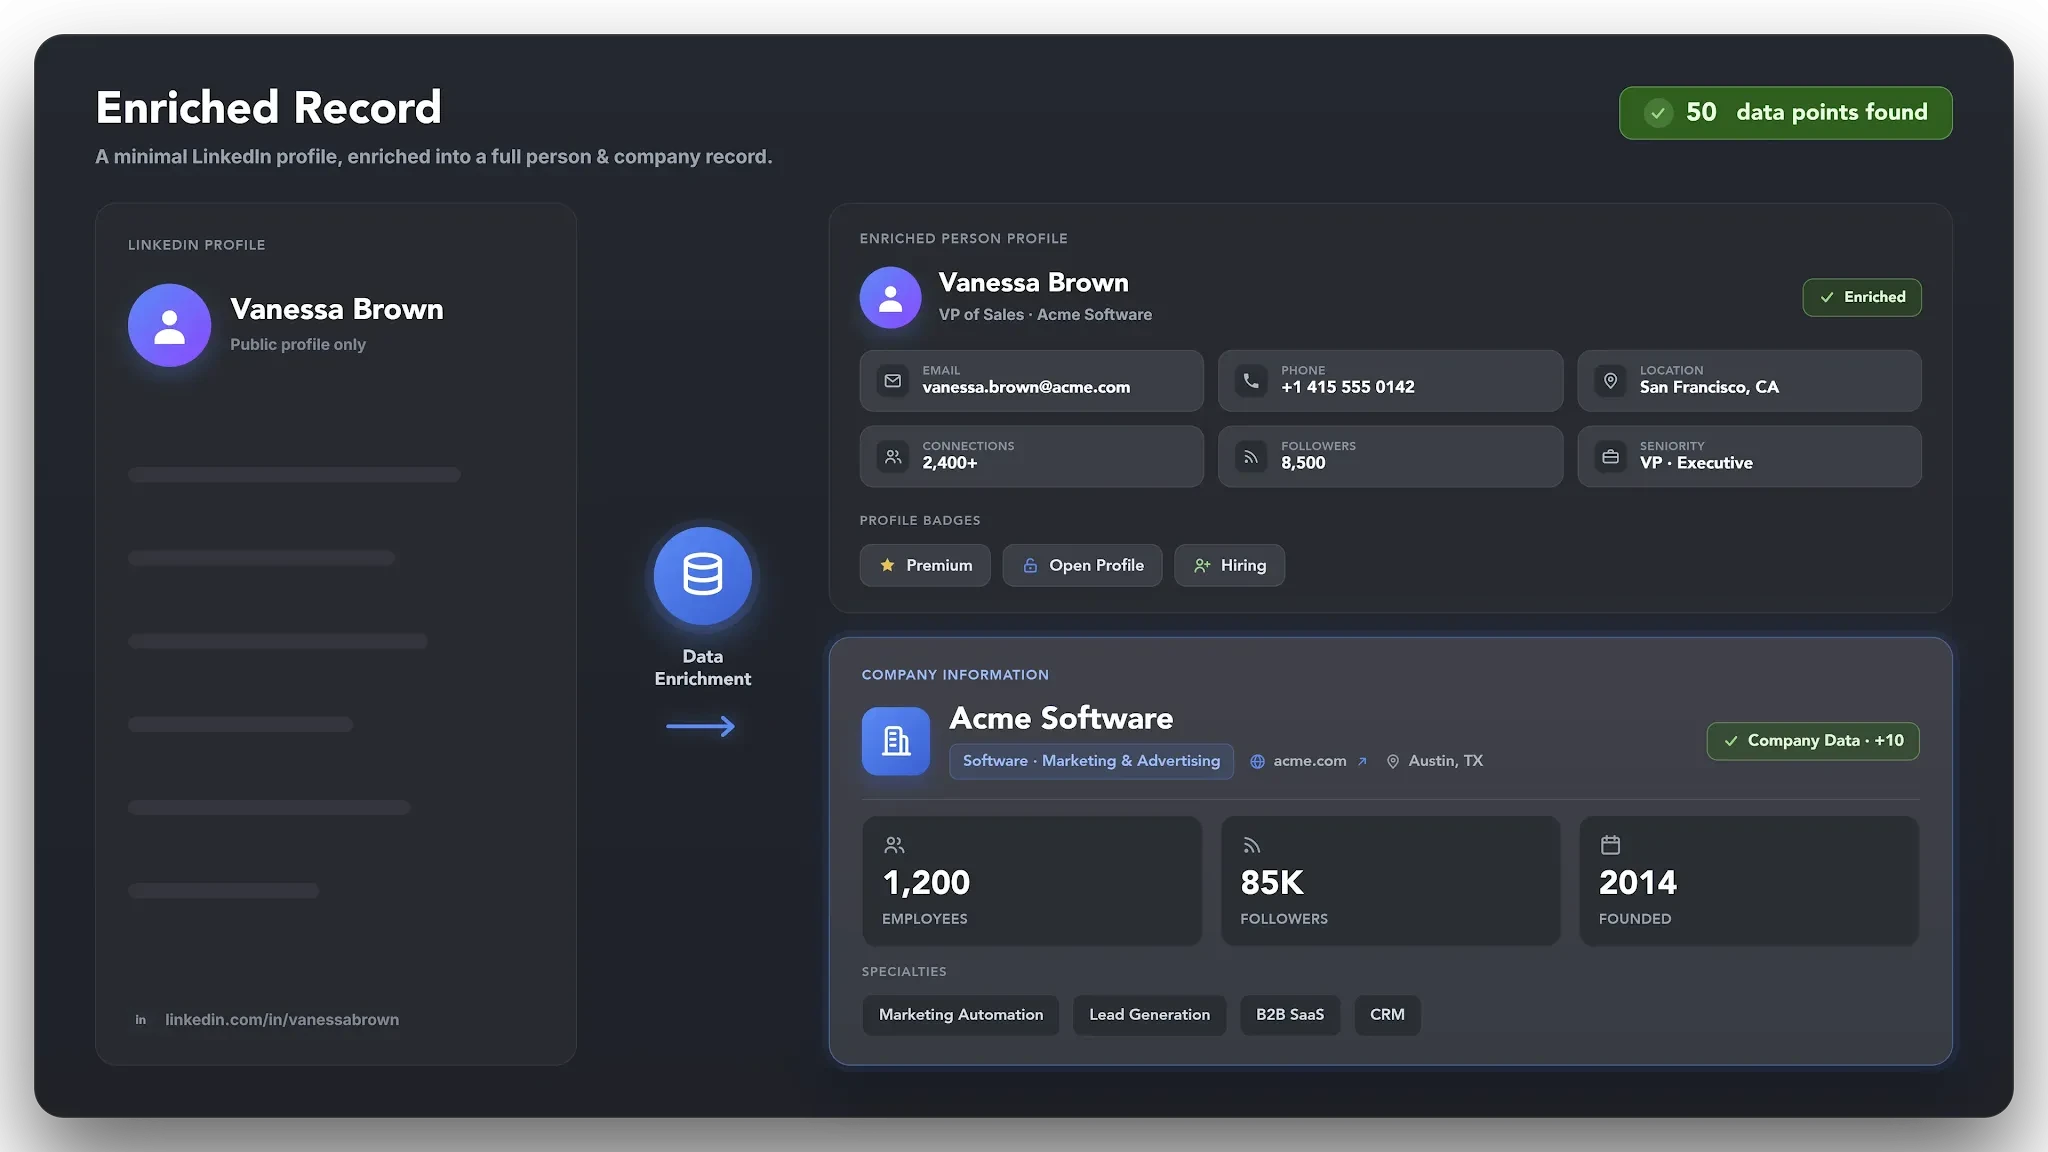Click the vanessa.brown@acme.com email value
The height and width of the screenshot is (1152, 2048).
point(1026,388)
